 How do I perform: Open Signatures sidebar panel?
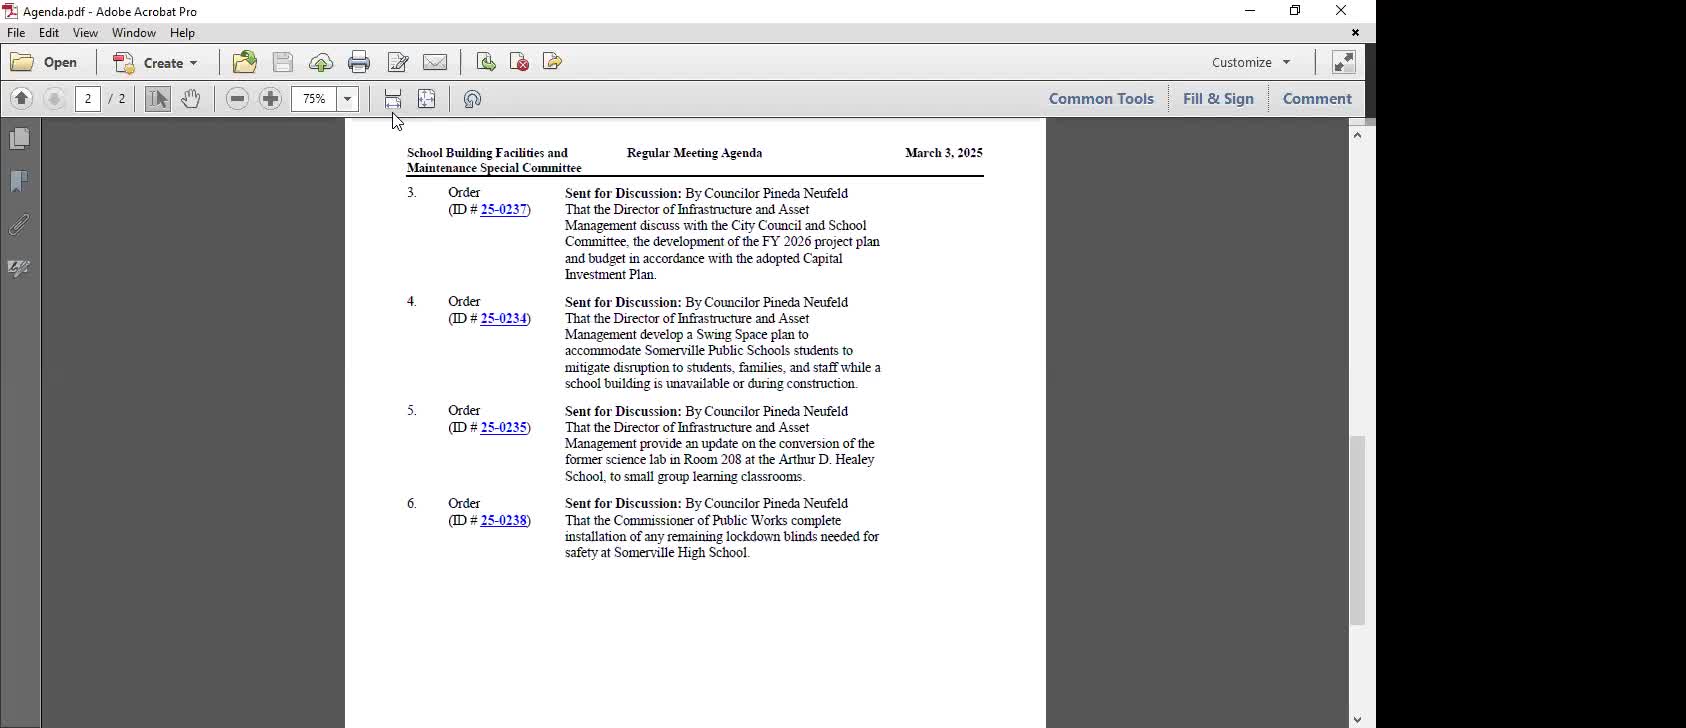click(19, 268)
